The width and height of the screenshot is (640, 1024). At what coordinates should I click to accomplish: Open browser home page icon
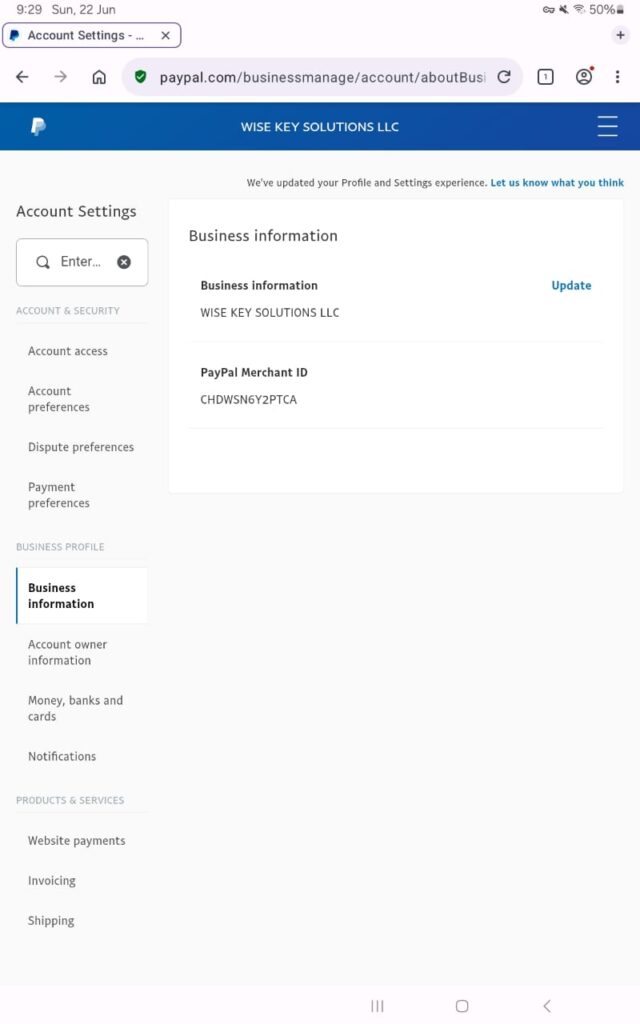[x=99, y=77]
